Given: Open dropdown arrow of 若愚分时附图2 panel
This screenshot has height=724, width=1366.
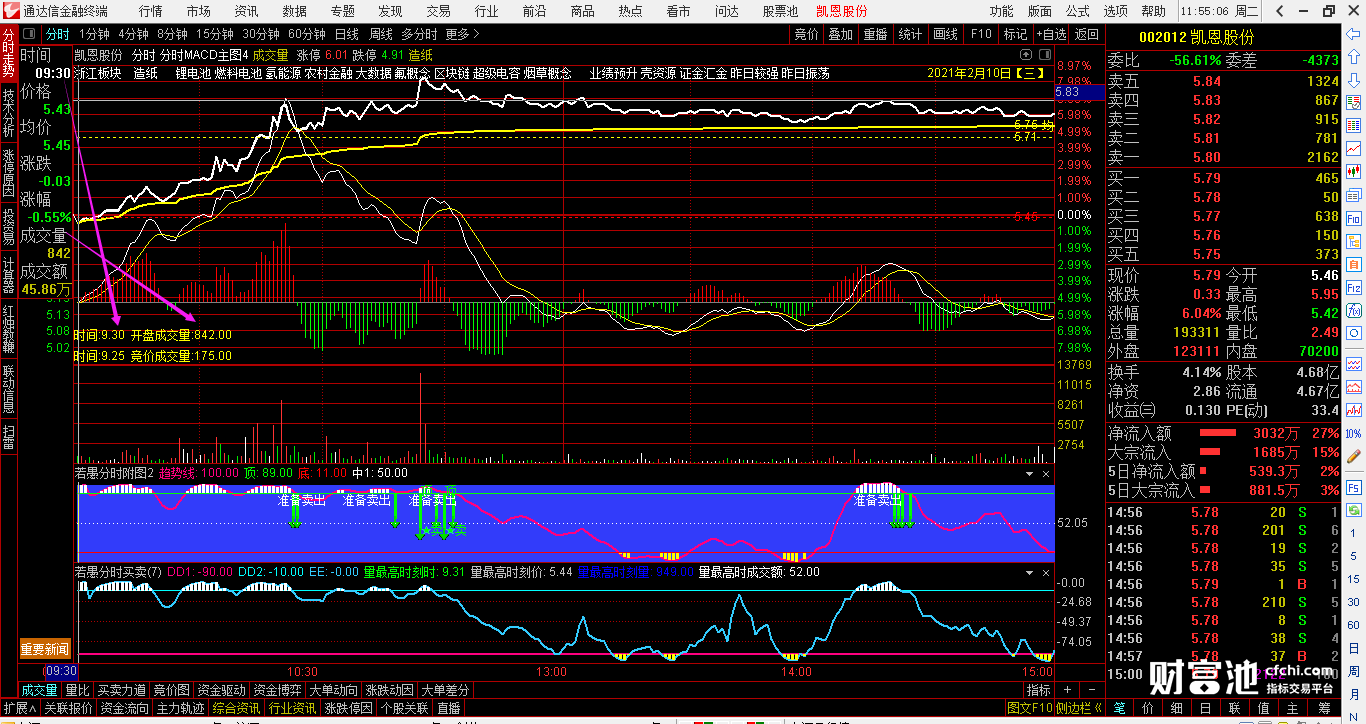Looking at the screenshot, I should point(1029,473).
